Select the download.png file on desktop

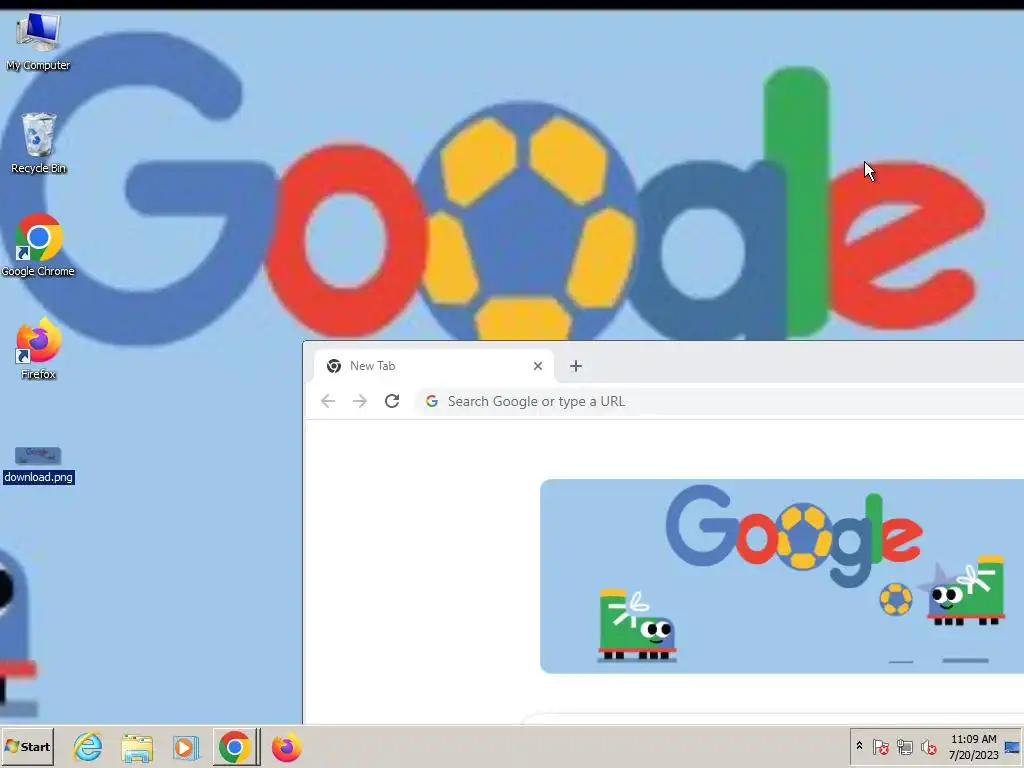coord(38,465)
